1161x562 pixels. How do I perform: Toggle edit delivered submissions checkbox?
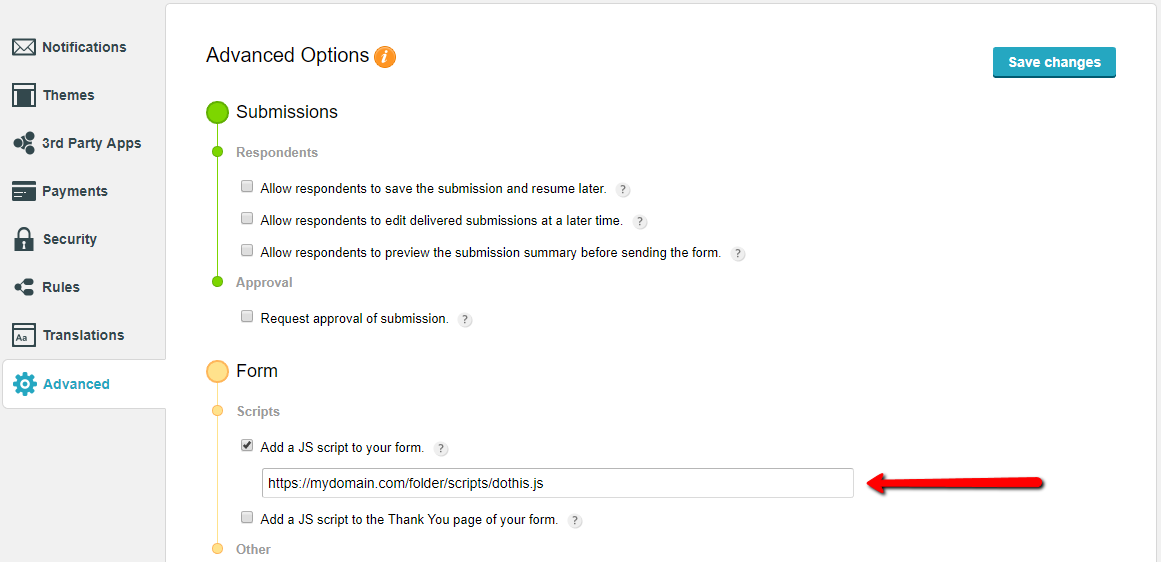(x=247, y=218)
